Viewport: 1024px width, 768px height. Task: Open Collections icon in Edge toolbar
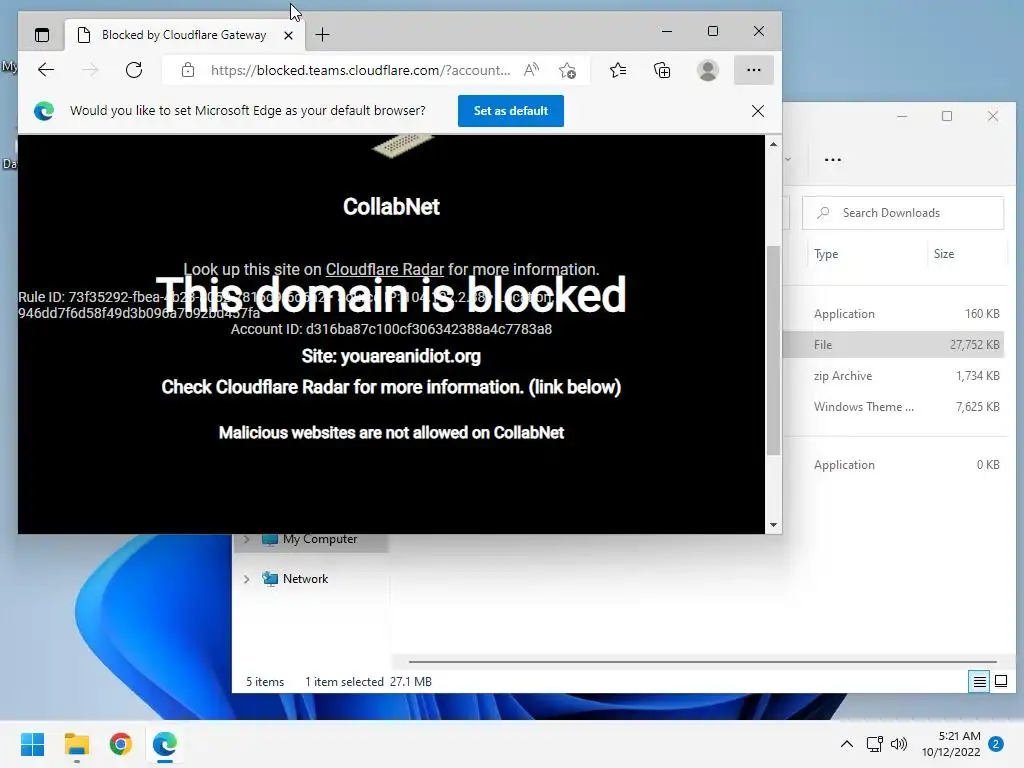click(662, 70)
